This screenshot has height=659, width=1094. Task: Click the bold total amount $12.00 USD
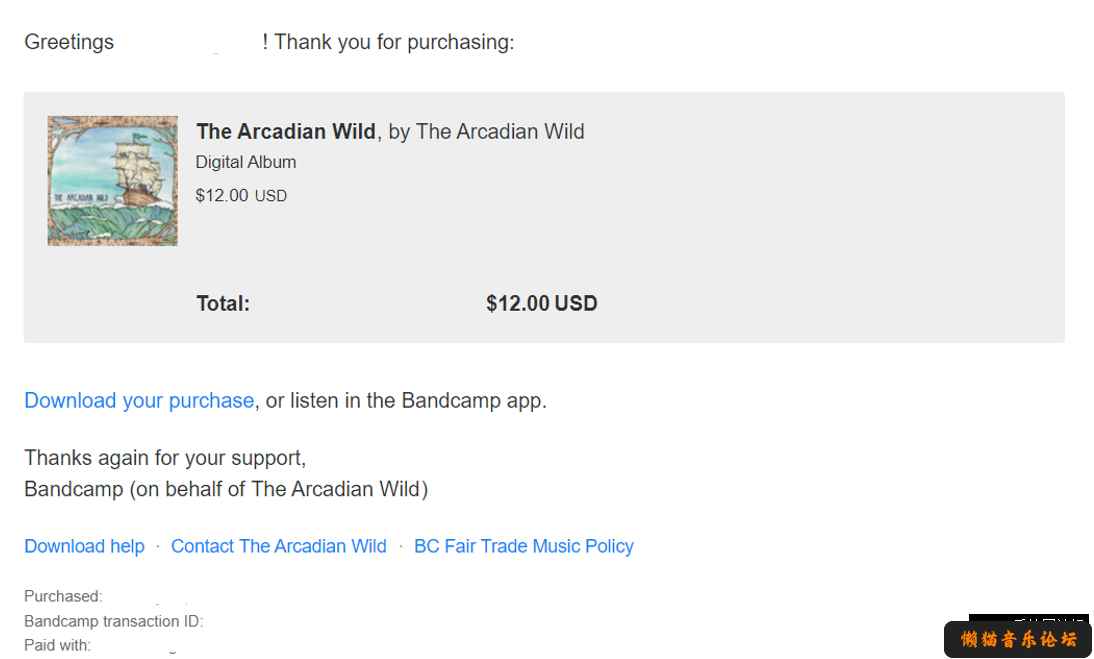point(541,303)
